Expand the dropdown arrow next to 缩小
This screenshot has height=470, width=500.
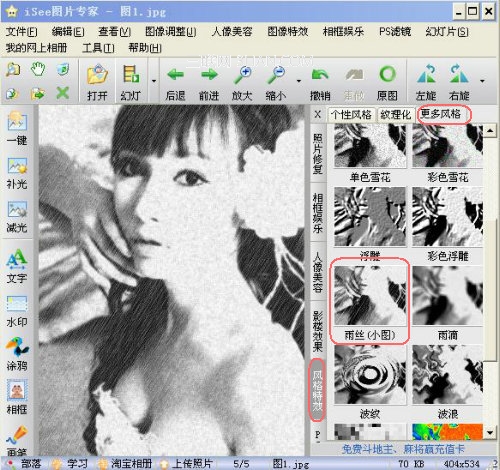[298, 81]
